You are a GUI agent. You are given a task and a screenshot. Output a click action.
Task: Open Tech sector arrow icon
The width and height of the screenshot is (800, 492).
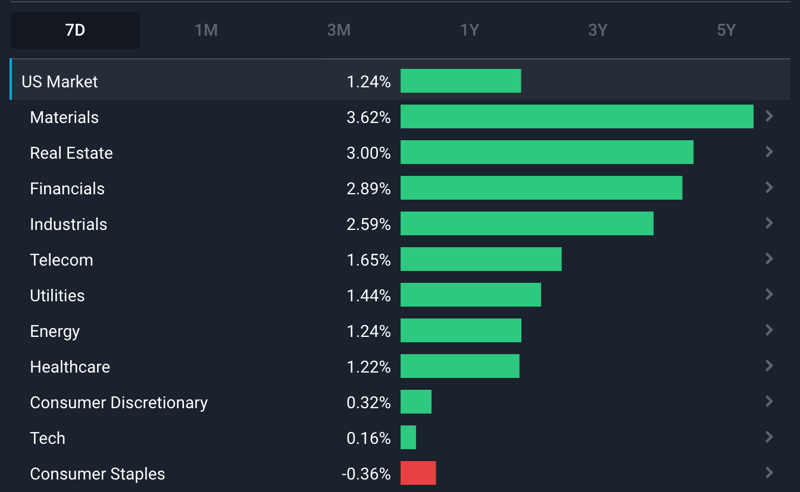[x=769, y=437]
